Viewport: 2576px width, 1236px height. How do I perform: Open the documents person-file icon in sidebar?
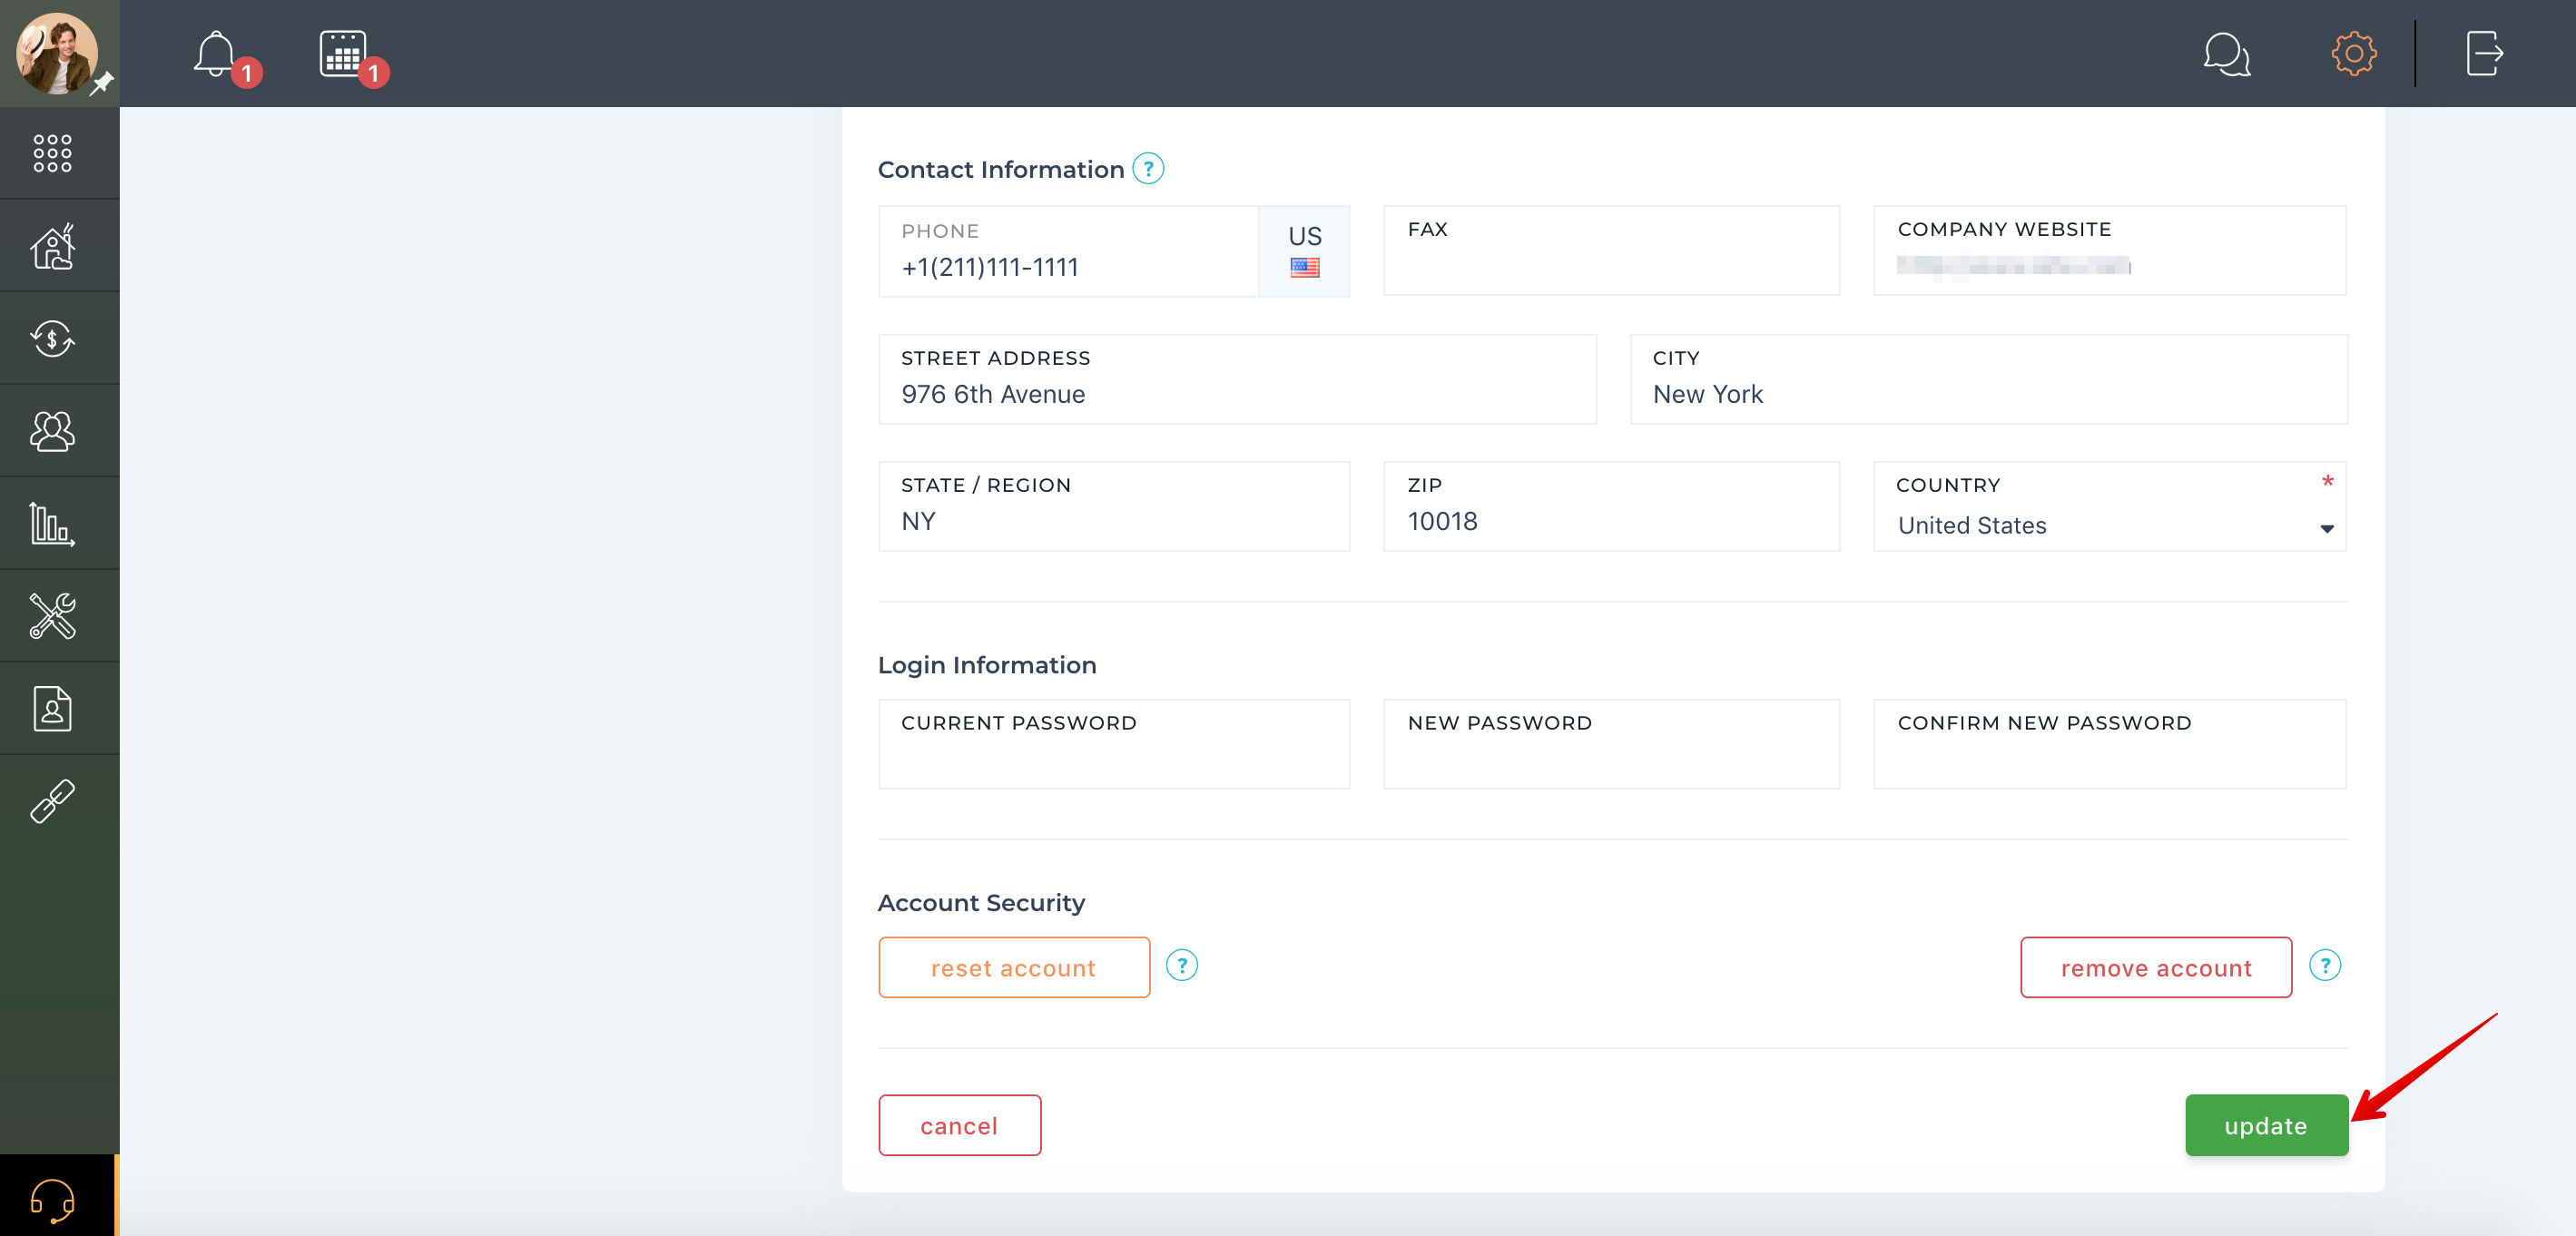52,708
